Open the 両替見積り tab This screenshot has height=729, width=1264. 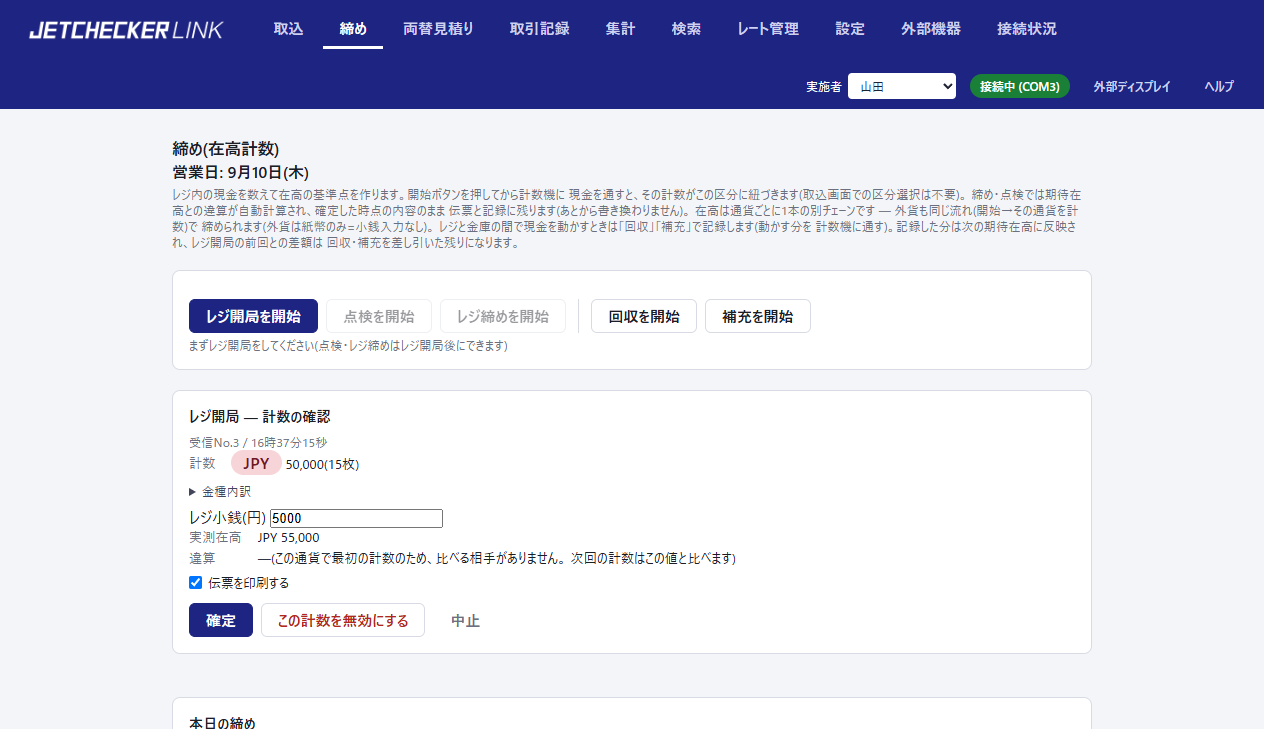(x=438, y=29)
